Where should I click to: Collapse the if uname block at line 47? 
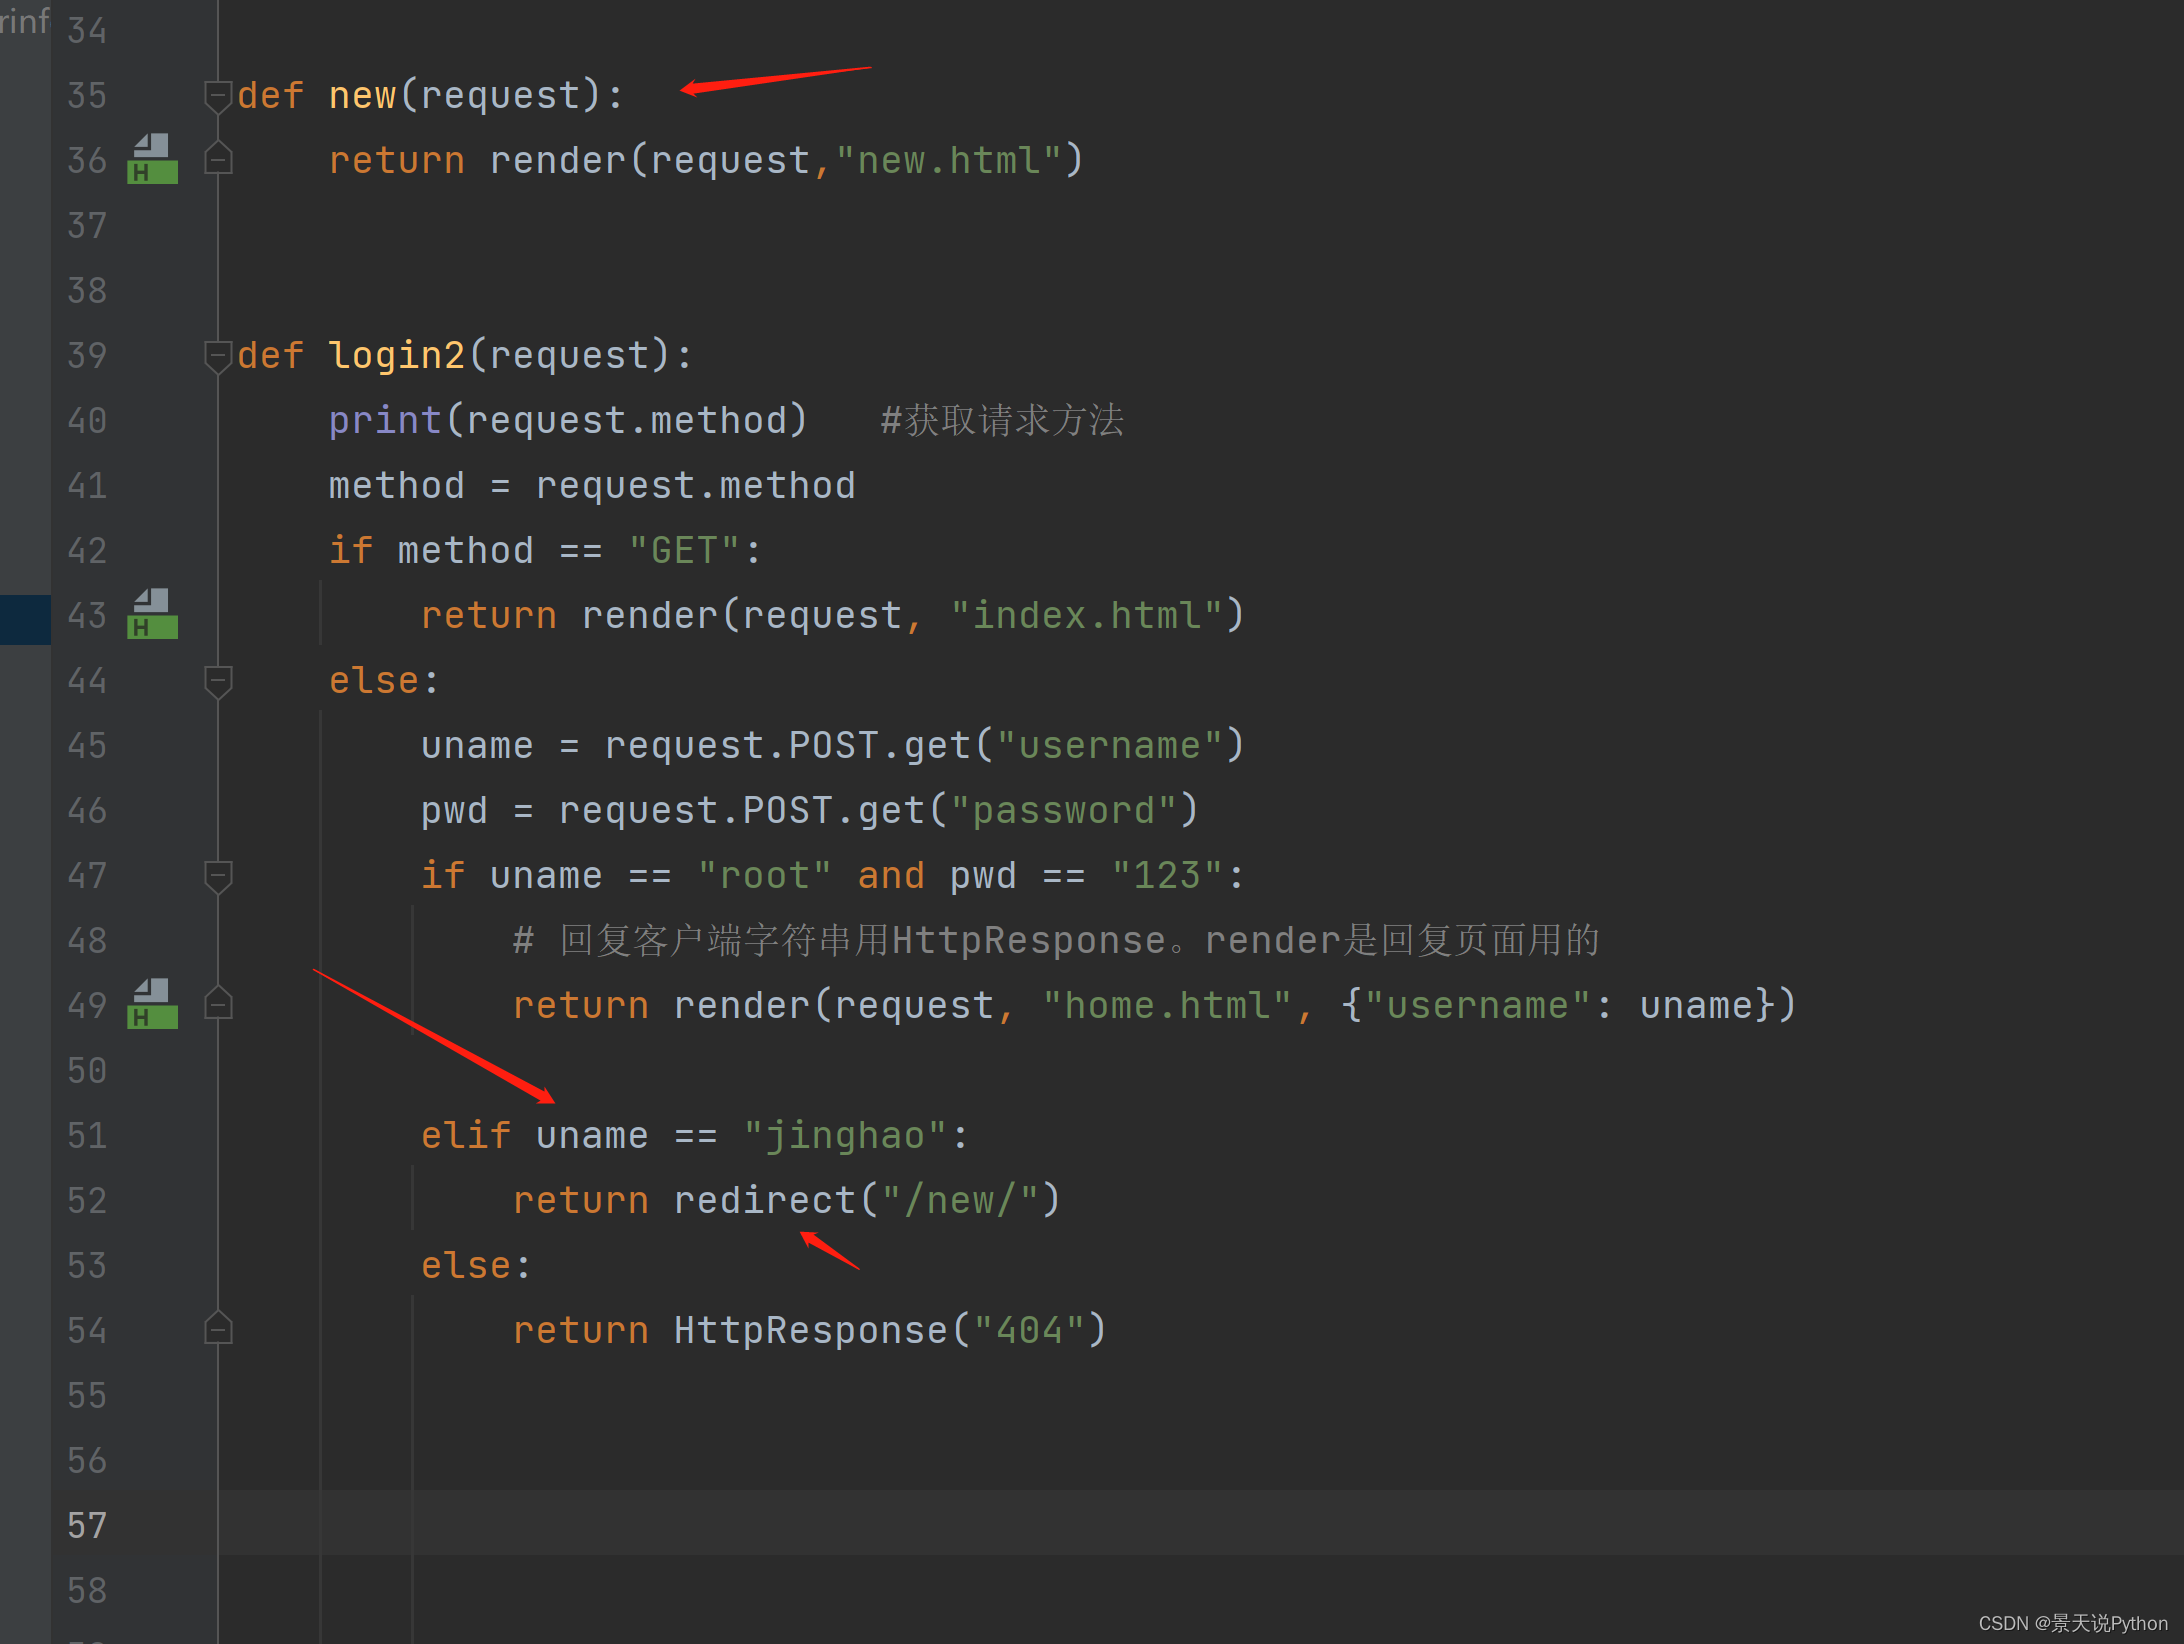coord(218,876)
